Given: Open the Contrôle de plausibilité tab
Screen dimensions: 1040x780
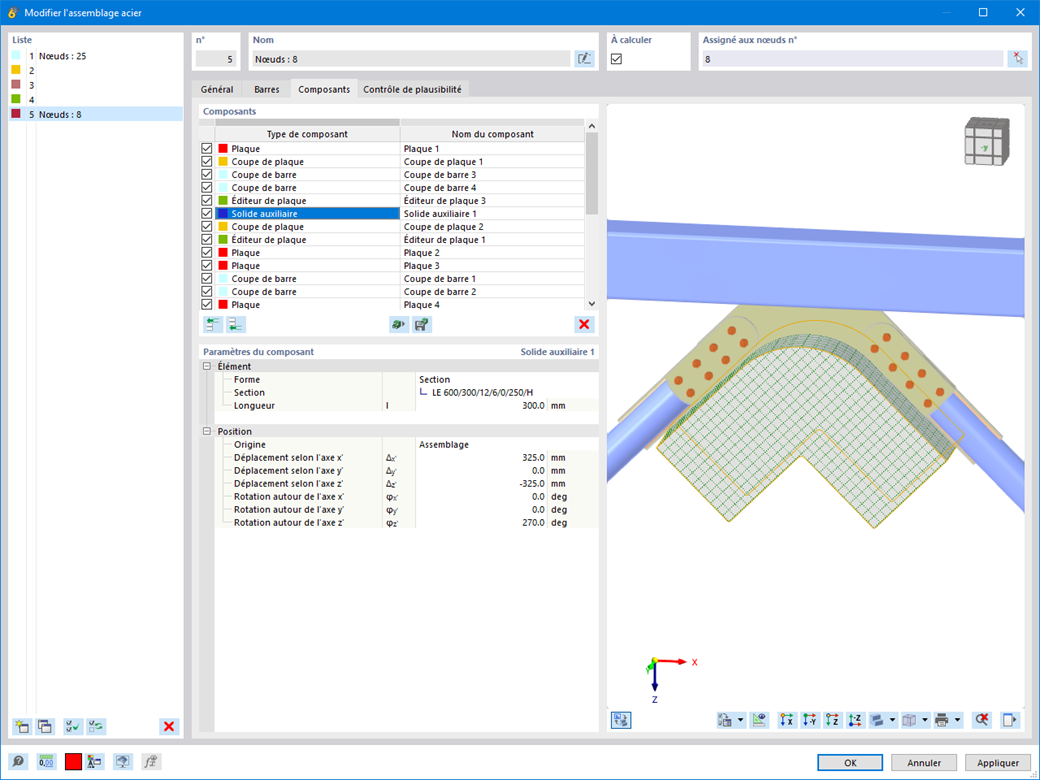Looking at the screenshot, I should click(x=413, y=89).
